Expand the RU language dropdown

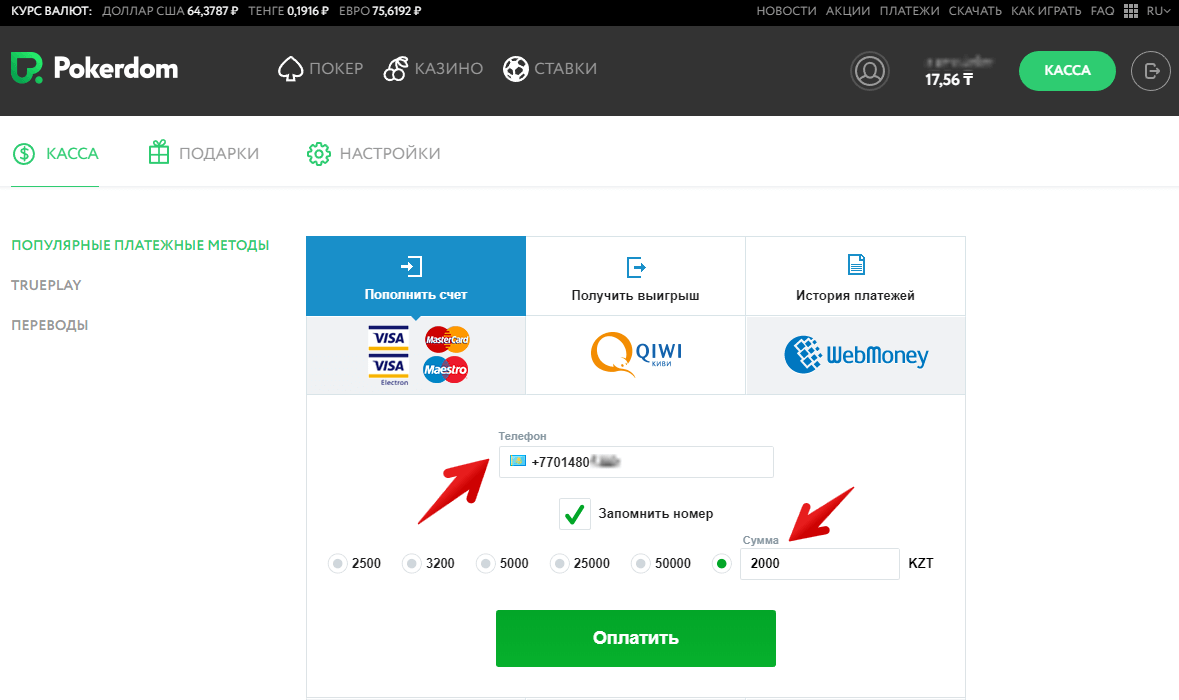point(1158,11)
